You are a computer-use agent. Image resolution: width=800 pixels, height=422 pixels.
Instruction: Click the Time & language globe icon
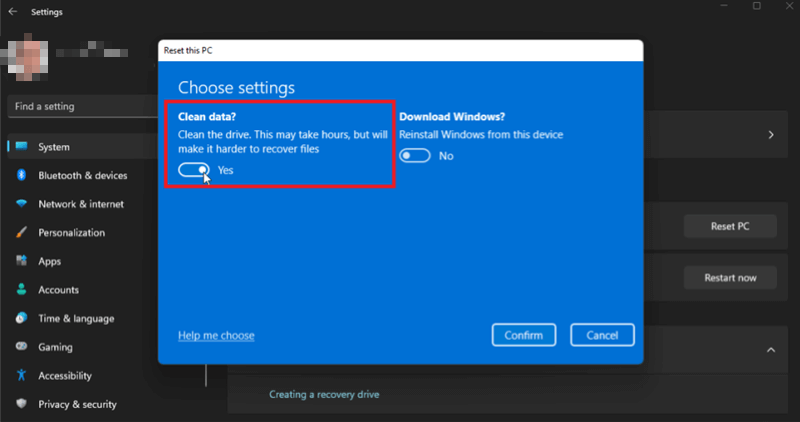21,319
